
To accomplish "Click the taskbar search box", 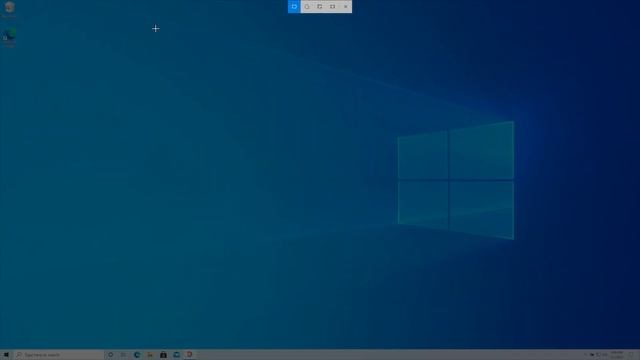I will (x=58, y=355).
